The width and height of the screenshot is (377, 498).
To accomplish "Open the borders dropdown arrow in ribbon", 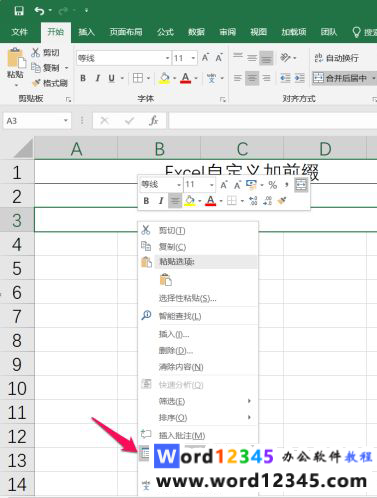I will [149, 78].
